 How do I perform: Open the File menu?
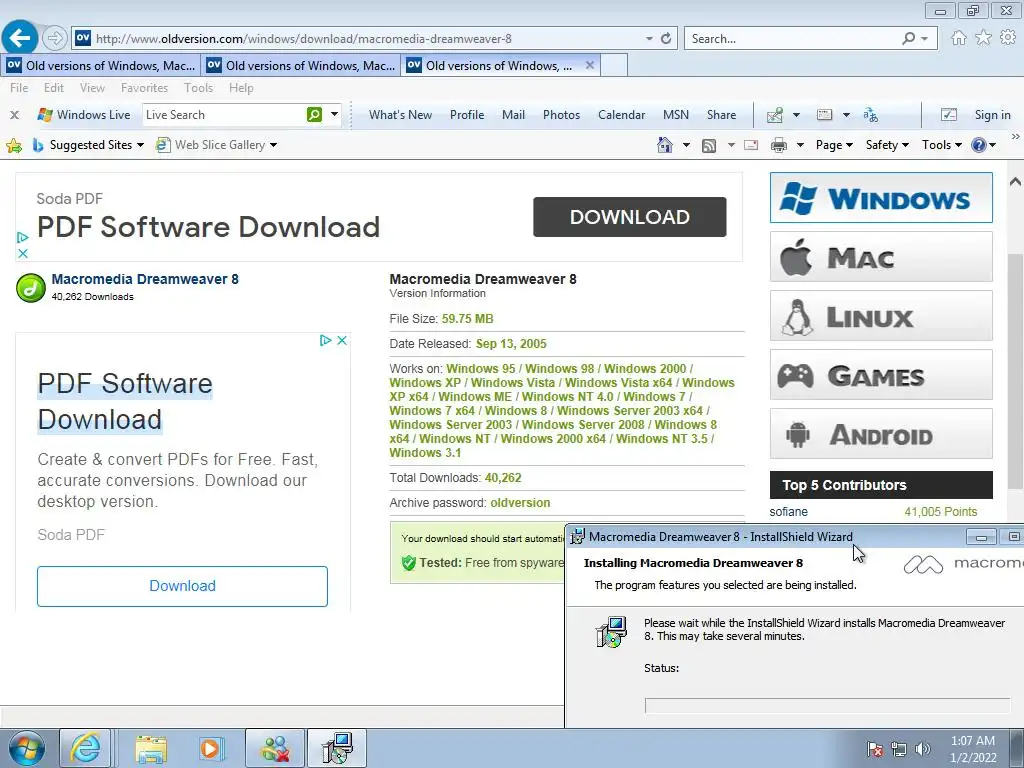pyautogui.click(x=19, y=88)
